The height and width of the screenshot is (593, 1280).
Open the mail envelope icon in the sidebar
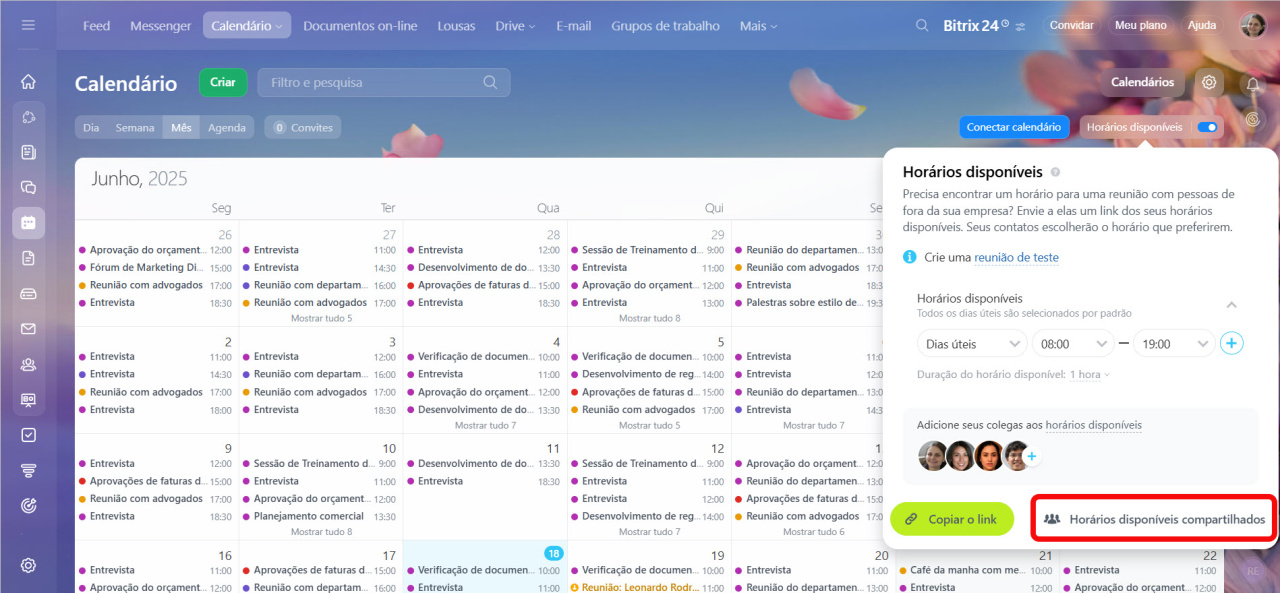(28, 329)
